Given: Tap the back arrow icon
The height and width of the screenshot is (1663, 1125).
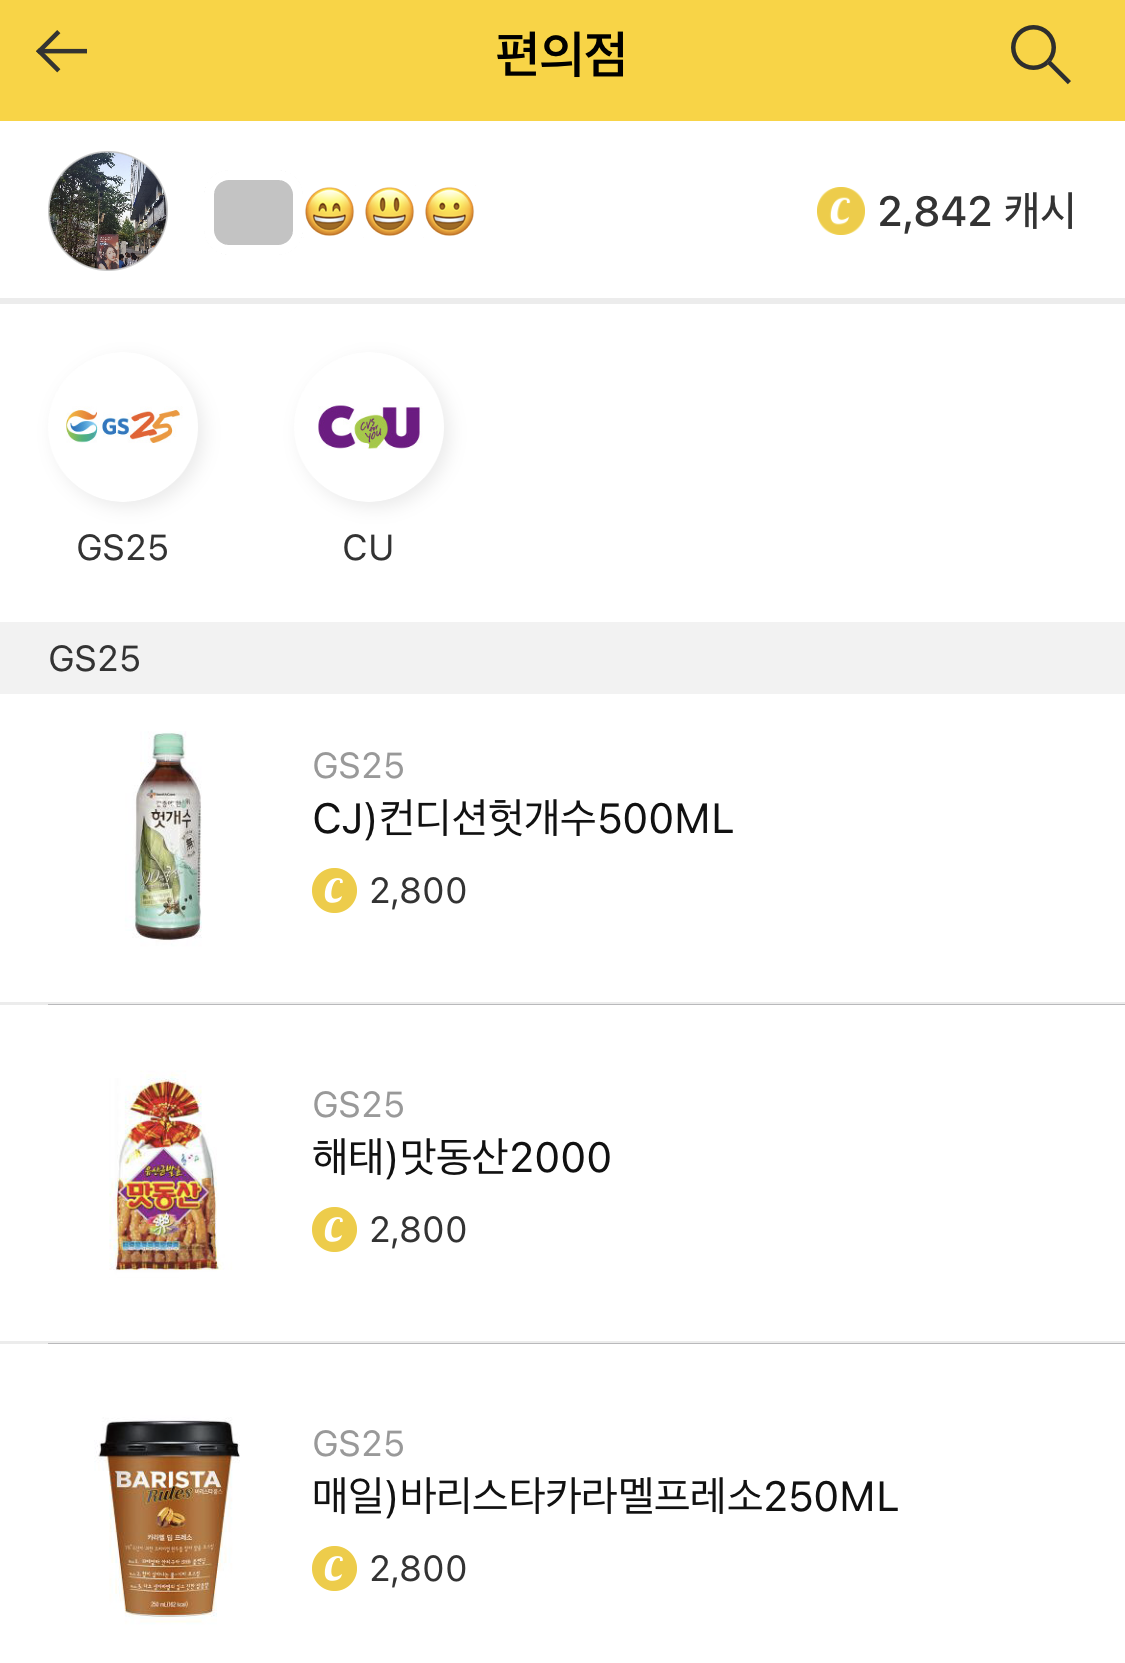Looking at the screenshot, I should tap(62, 52).
